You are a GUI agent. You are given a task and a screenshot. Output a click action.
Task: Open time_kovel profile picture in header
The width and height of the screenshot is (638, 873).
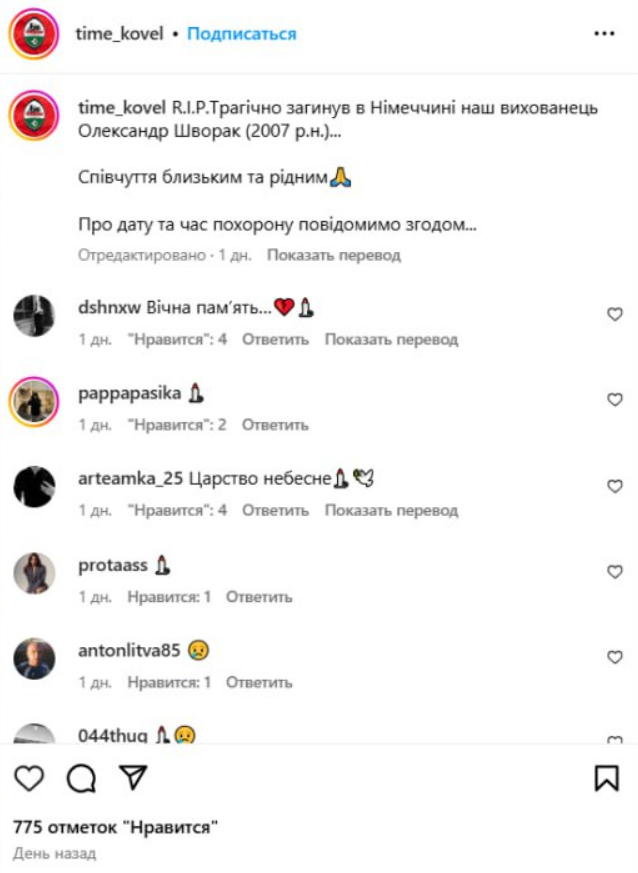click(34, 34)
